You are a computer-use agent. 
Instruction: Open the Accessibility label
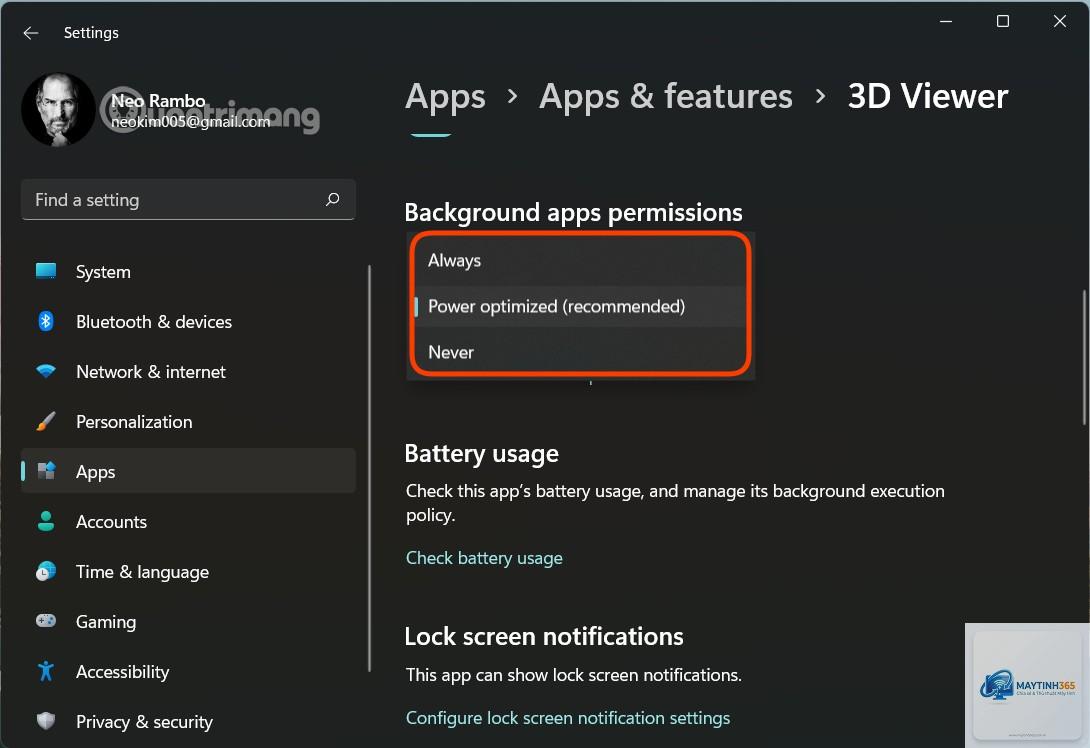[x=122, y=672]
